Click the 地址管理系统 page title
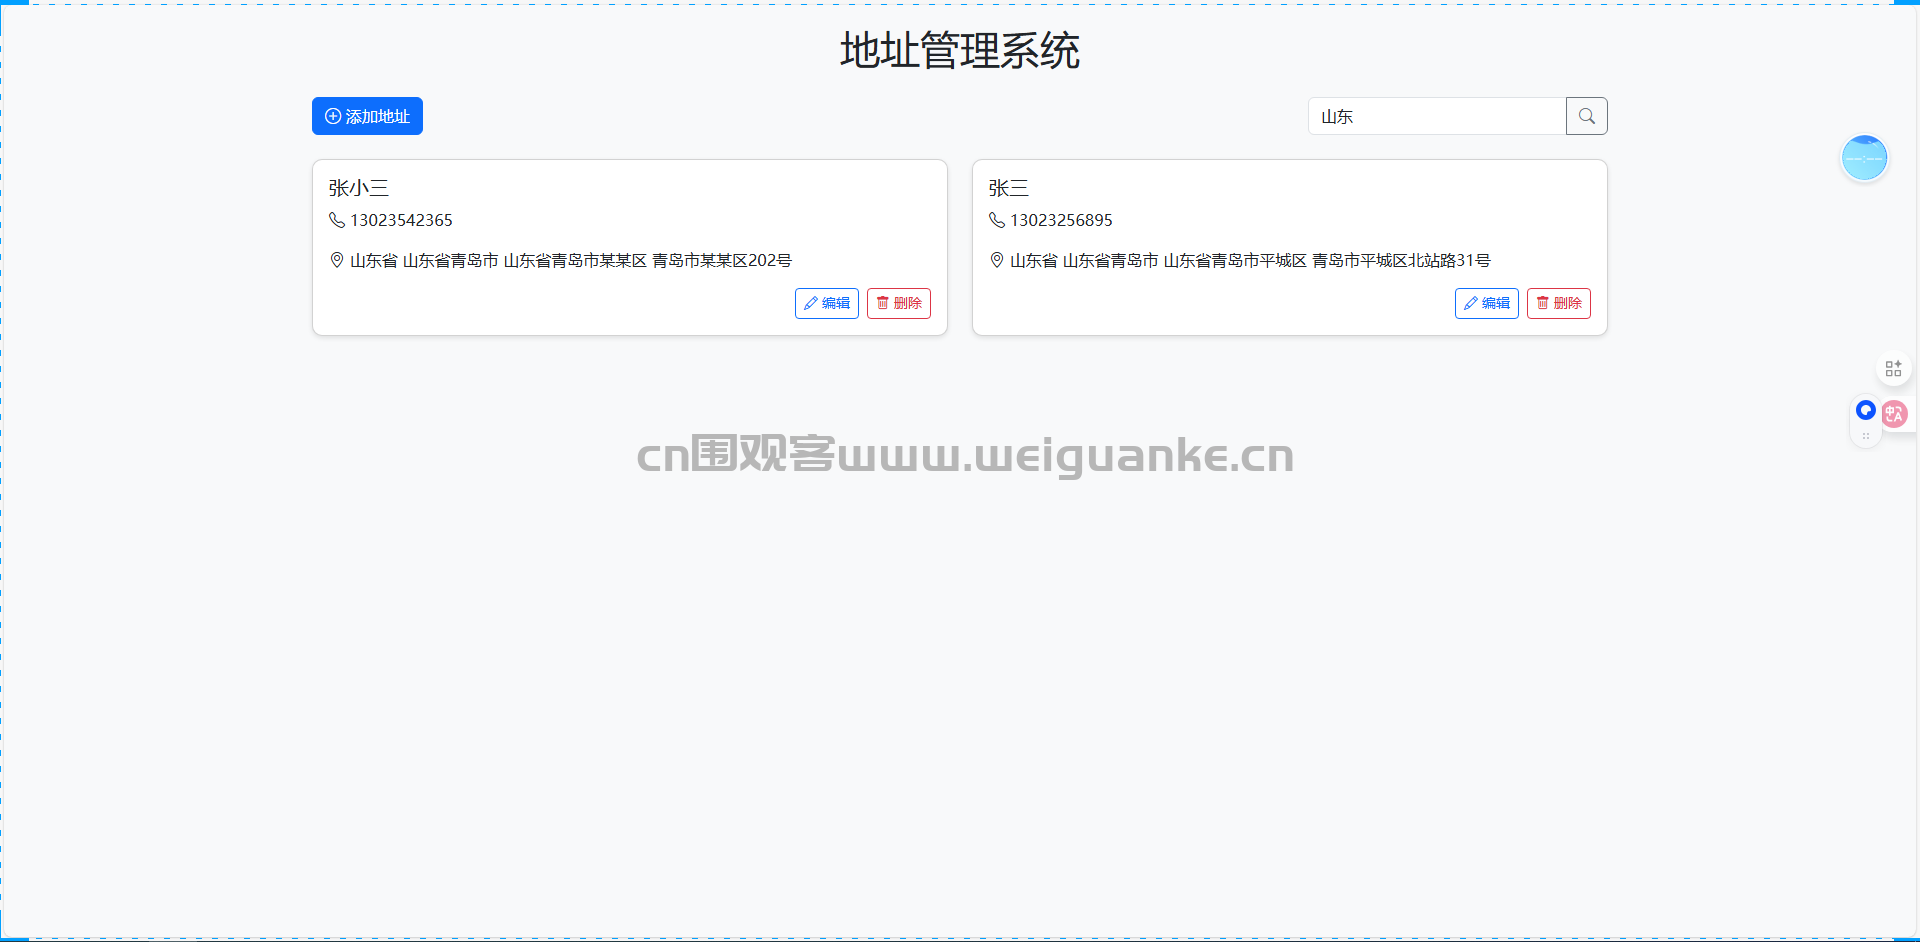The width and height of the screenshot is (1920, 942). pyautogui.click(x=960, y=50)
